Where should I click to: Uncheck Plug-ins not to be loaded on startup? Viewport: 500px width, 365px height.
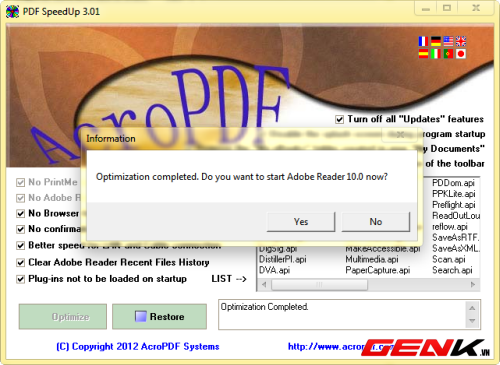21,279
